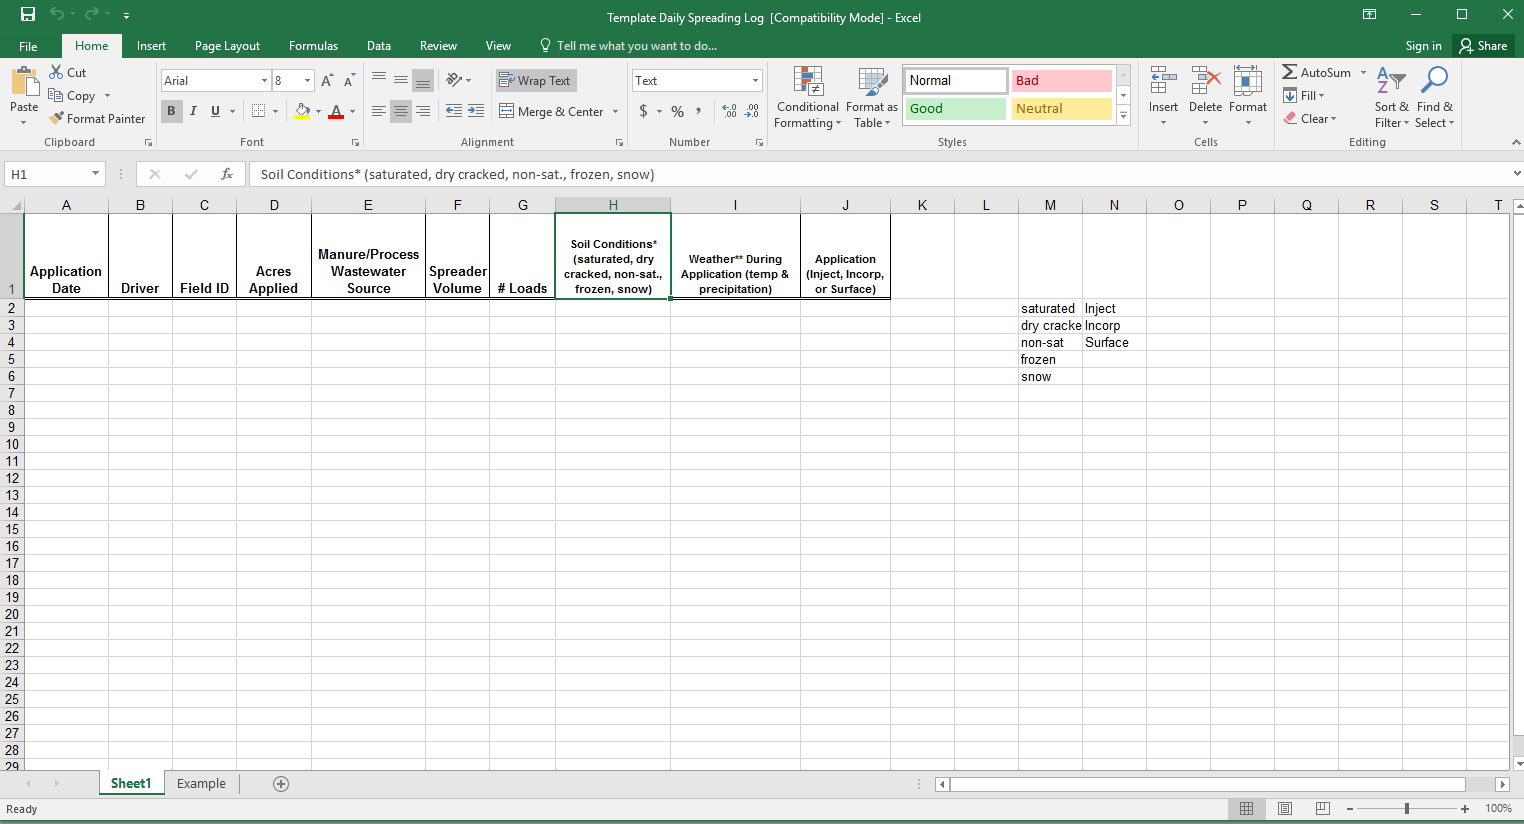This screenshot has height=824, width=1524.
Task: Open the Formulas ribbon tab
Action: pos(313,46)
